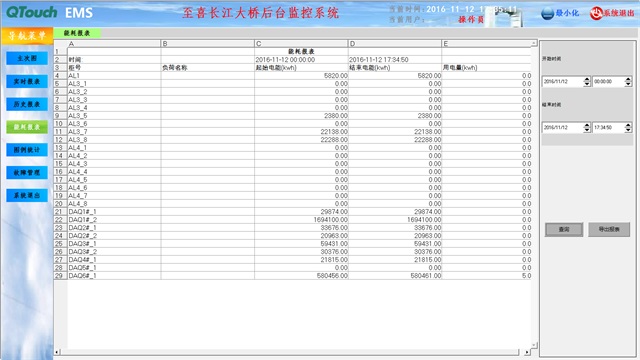Click the DAQ1#_1 cabinet cell

coord(114,211)
